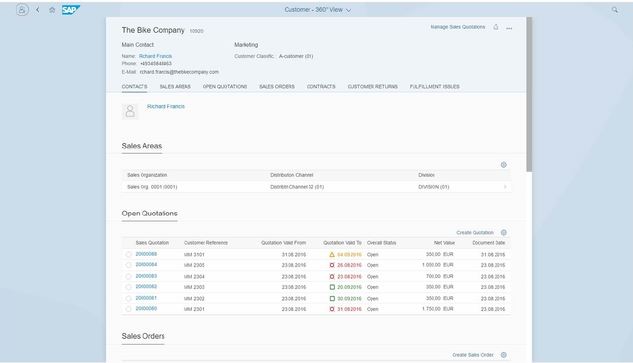The height and width of the screenshot is (363, 633).
Task: Switch to the Fulfillment Issues tab
Action: coord(434,86)
